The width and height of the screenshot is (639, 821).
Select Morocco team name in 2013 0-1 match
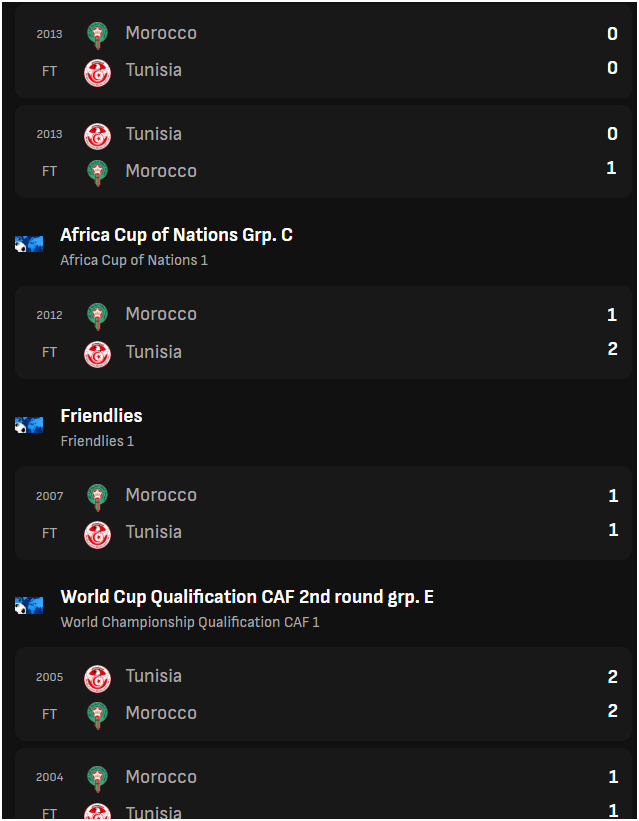(x=161, y=171)
